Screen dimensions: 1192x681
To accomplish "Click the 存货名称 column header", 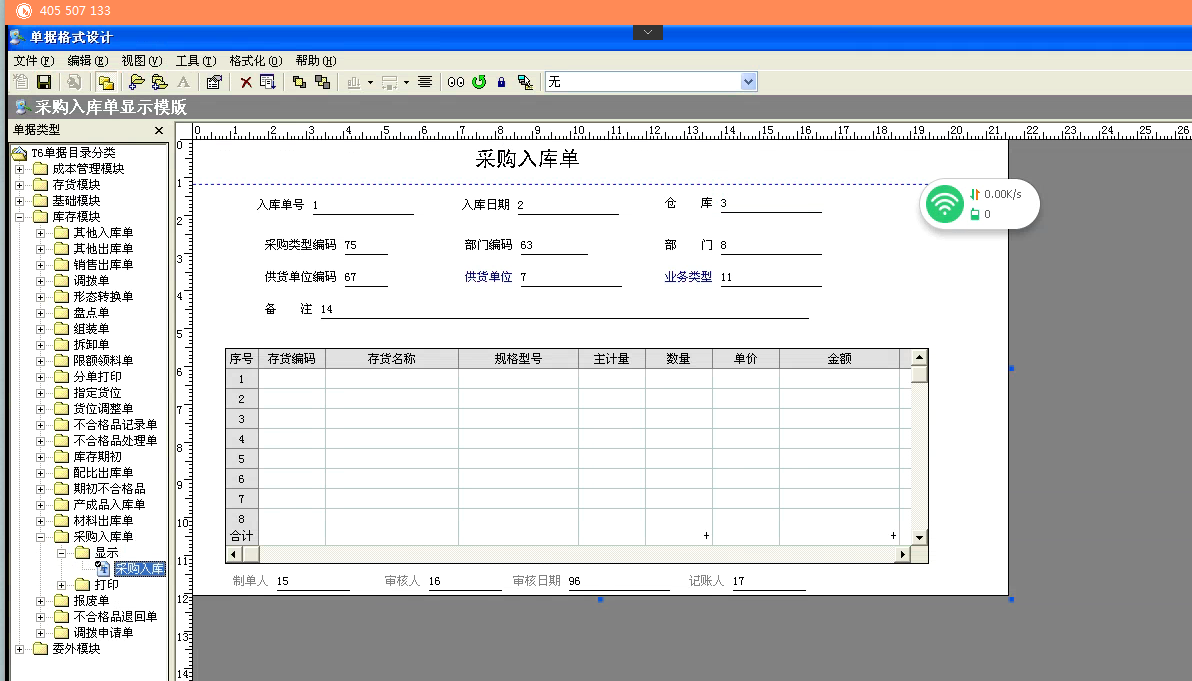I will [x=392, y=359].
